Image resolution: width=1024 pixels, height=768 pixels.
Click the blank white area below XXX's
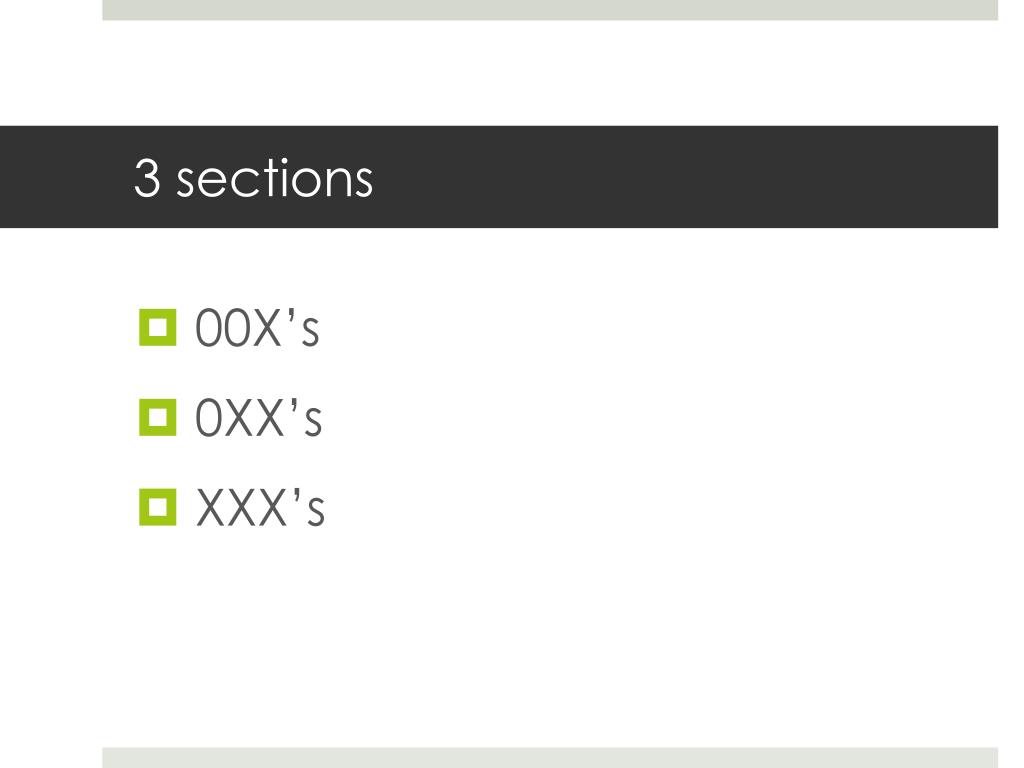[x=500, y=640]
